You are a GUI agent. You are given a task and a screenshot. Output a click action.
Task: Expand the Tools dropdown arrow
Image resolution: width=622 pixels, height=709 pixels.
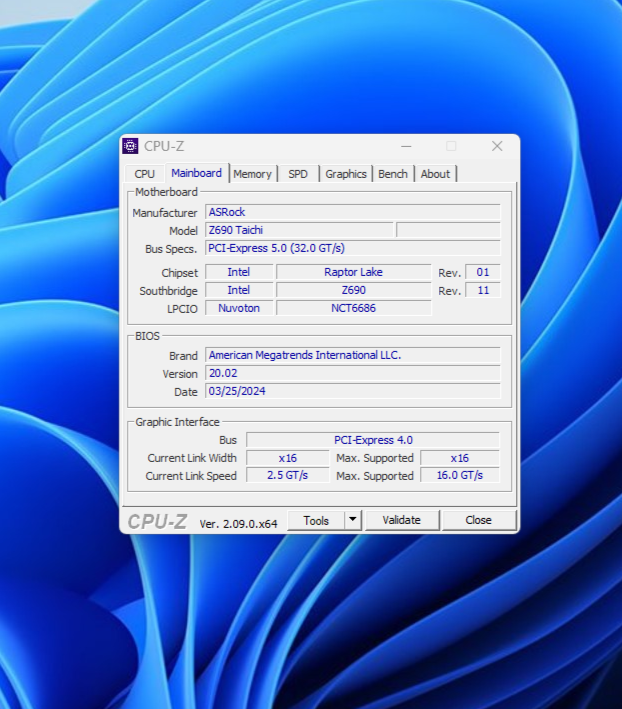coord(353,520)
